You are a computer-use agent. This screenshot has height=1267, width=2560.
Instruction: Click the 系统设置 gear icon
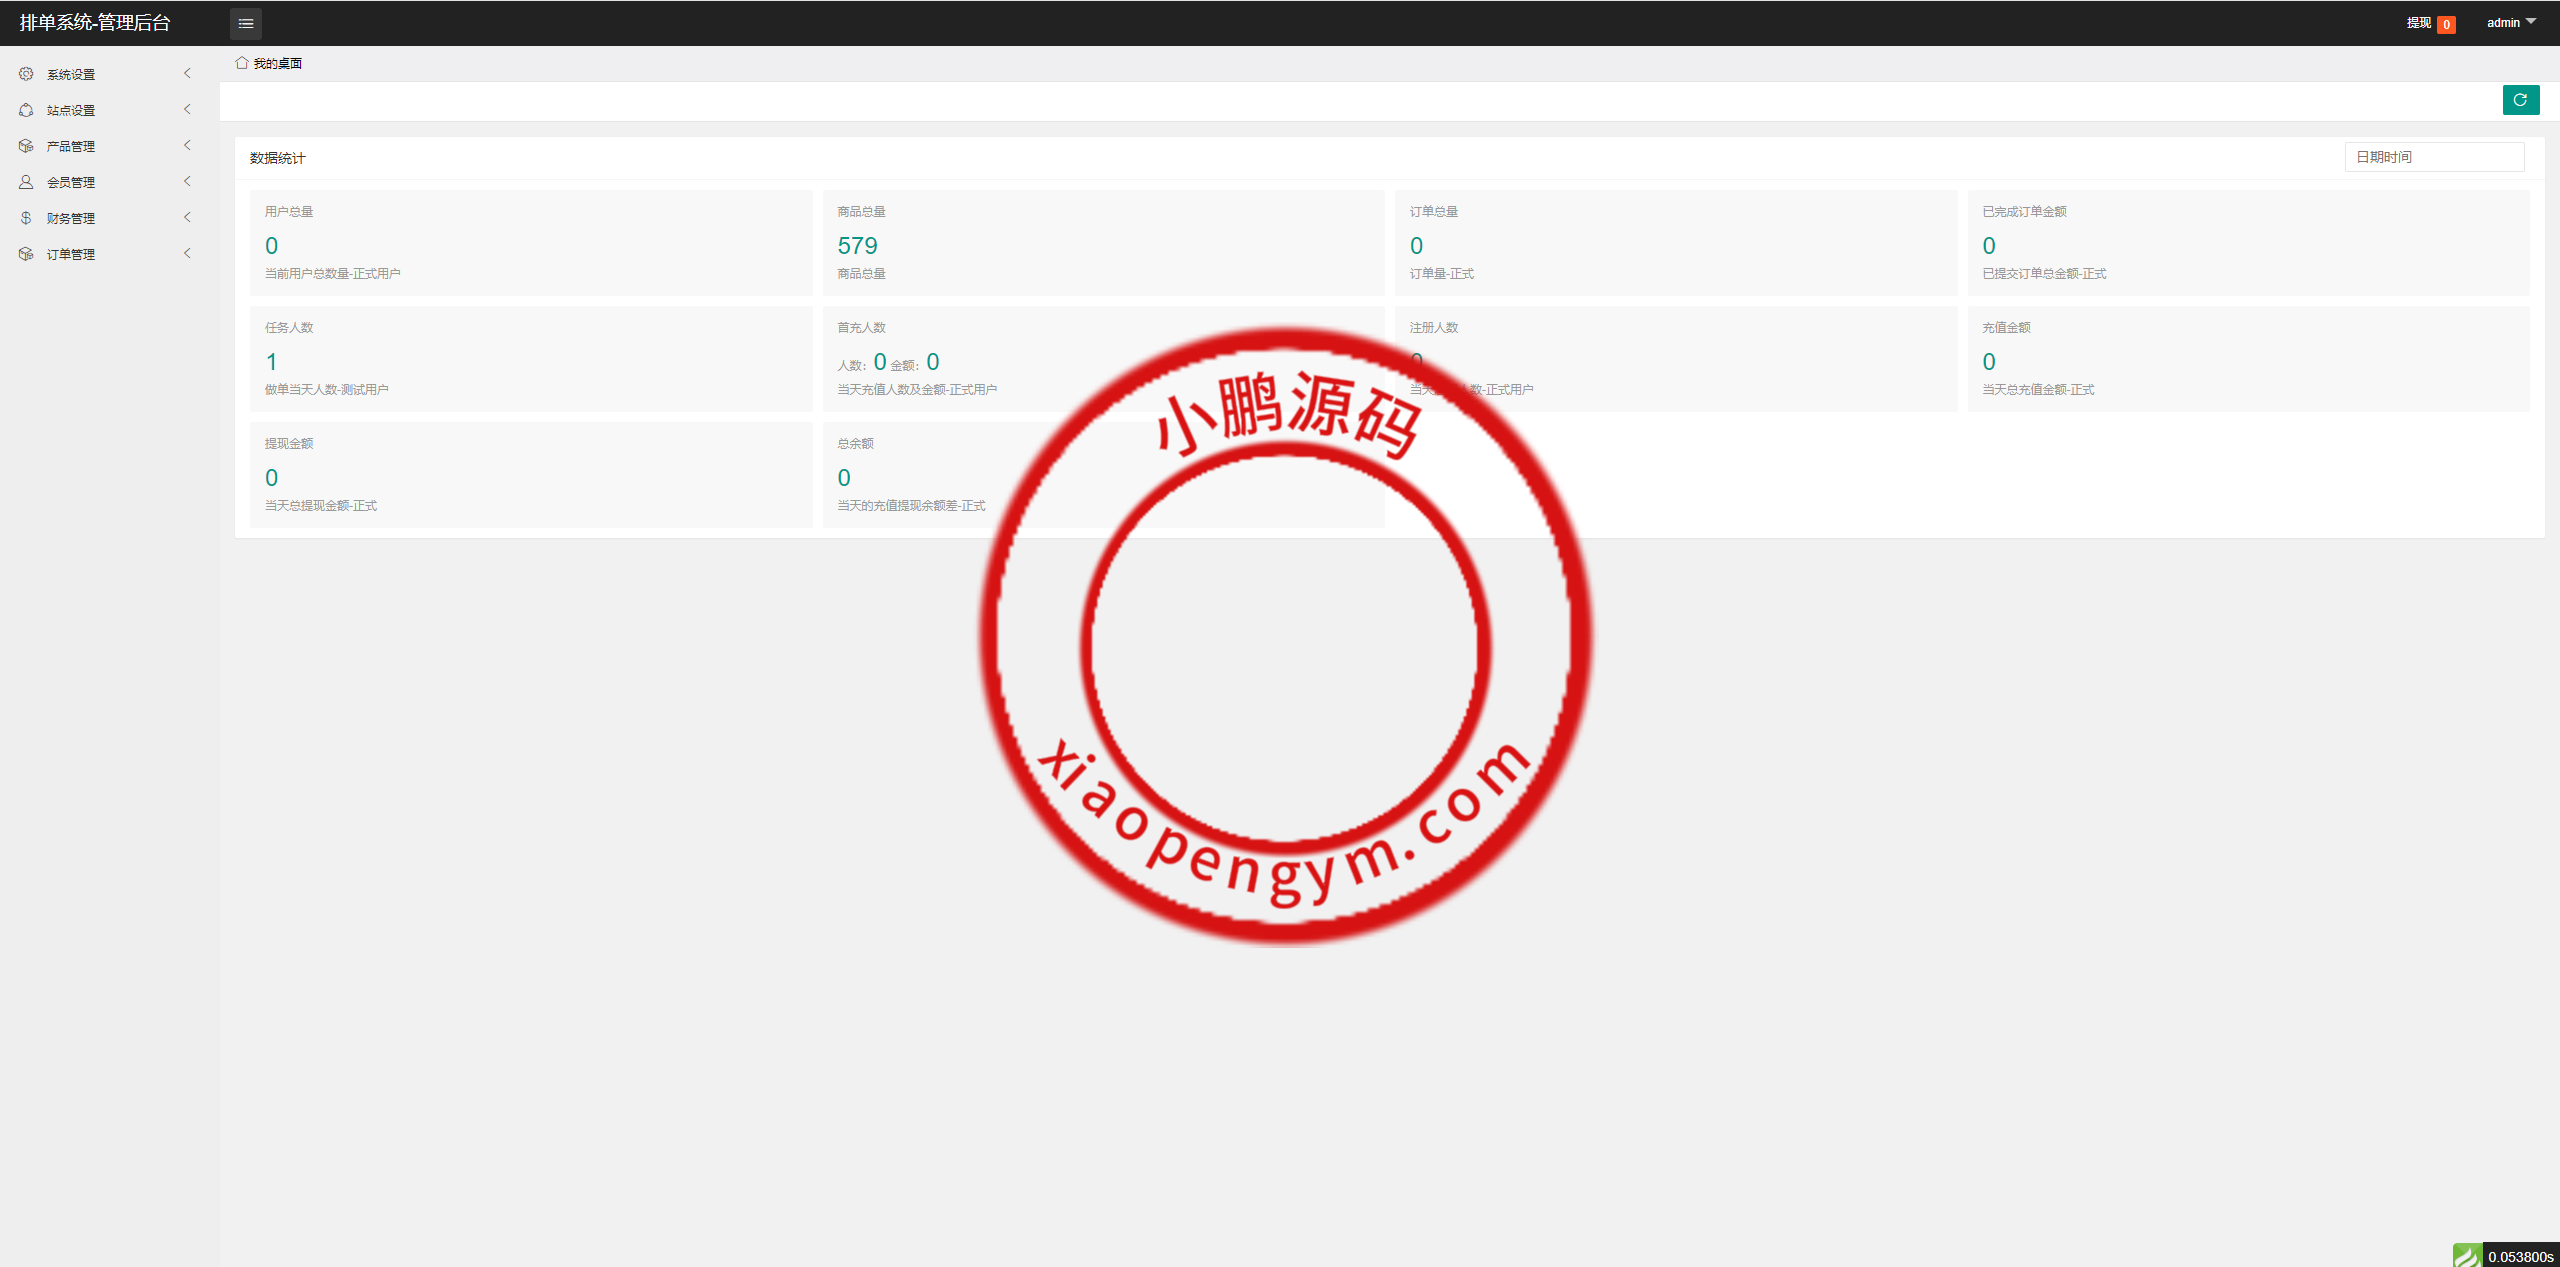click(26, 74)
